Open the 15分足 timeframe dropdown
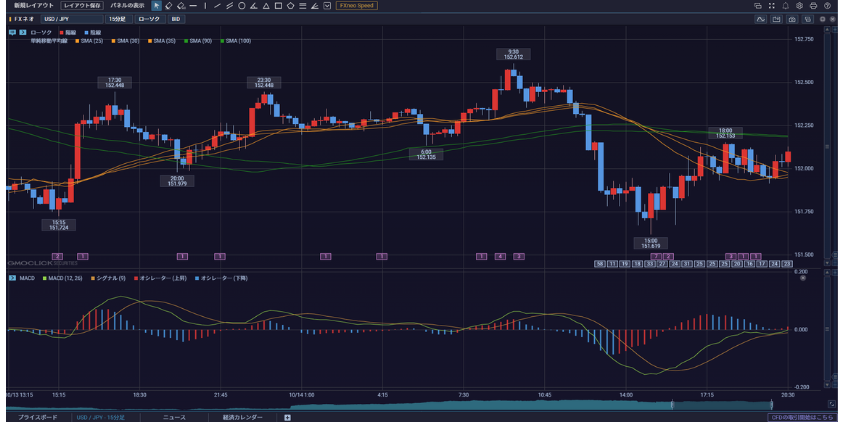This screenshot has width=844, height=422. coord(117,19)
